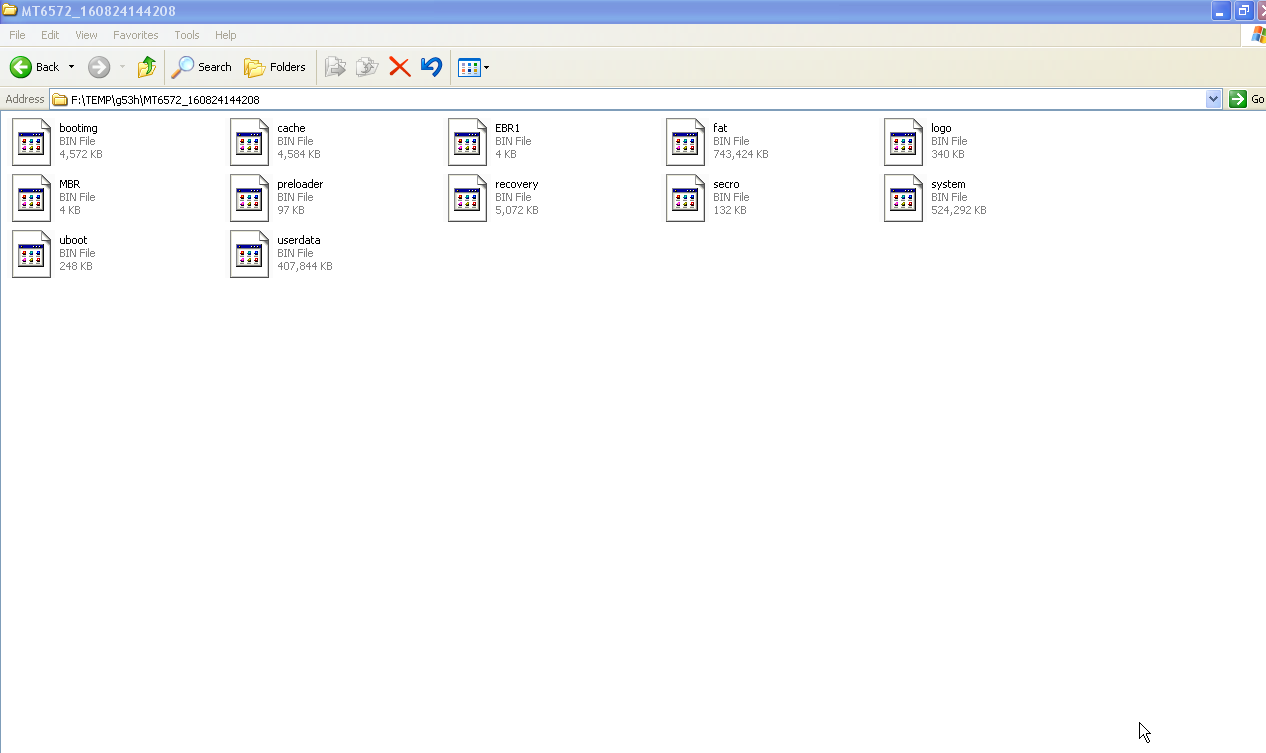This screenshot has width=1266, height=753.
Task: Select the uboot BIN file icon
Action: [x=31, y=254]
